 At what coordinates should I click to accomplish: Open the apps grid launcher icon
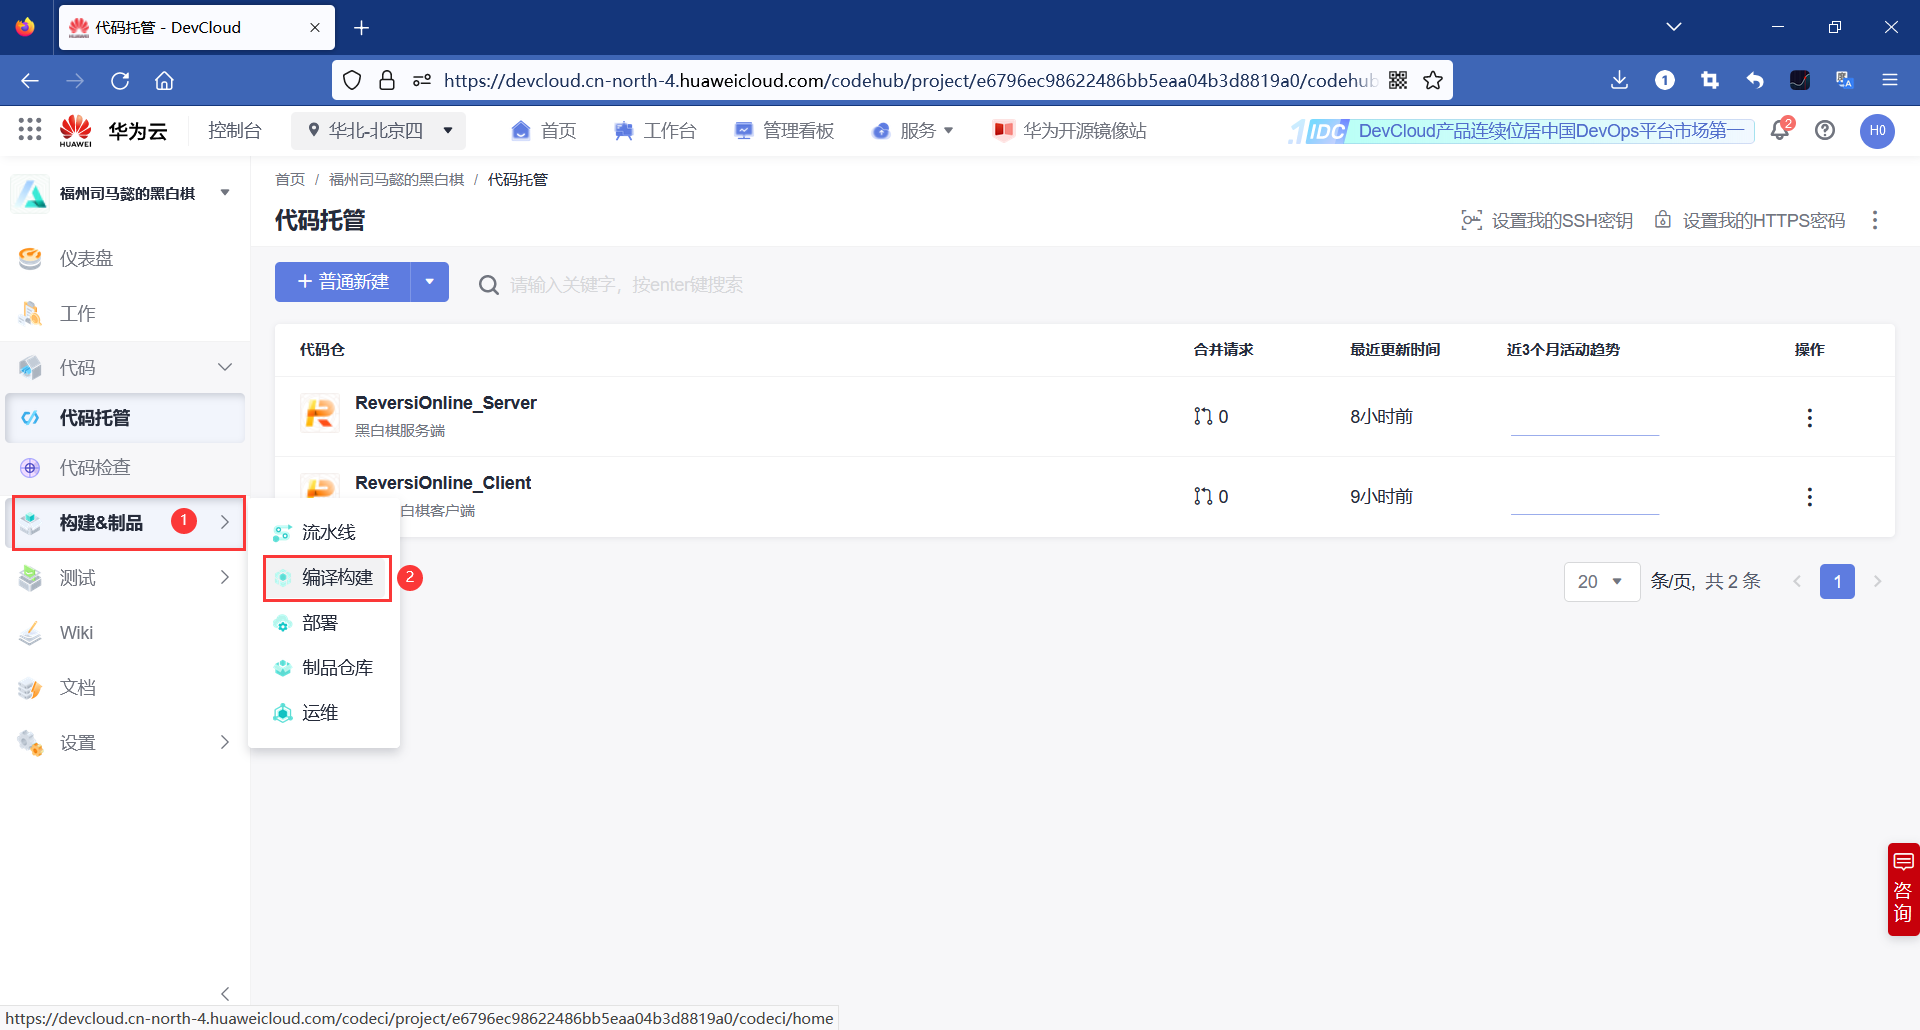click(30, 129)
